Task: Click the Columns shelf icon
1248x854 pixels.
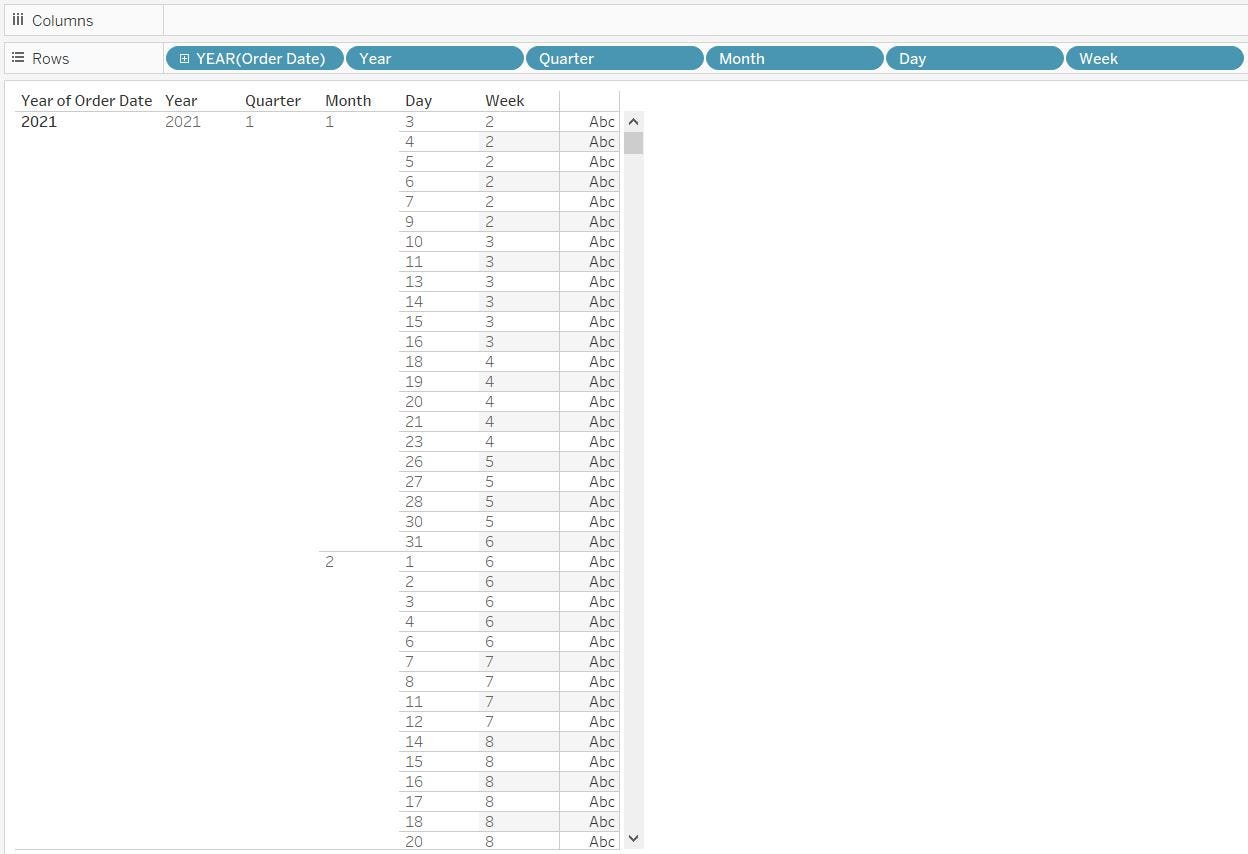Action: click(x=20, y=20)
